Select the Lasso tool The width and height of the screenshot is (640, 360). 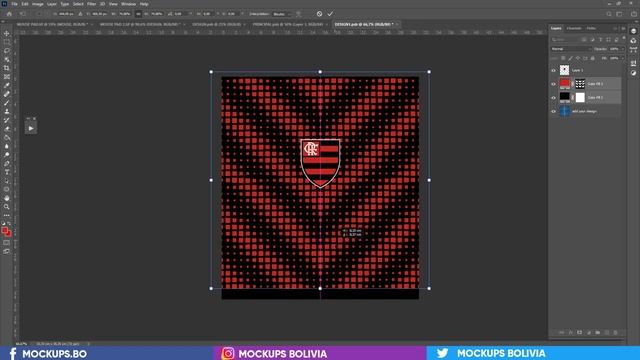click(x=7, y=51)
